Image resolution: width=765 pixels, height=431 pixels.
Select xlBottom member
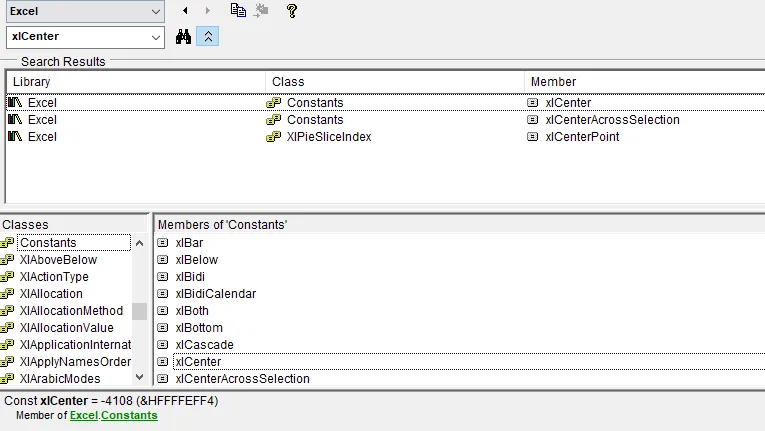[x=199, y=328]
